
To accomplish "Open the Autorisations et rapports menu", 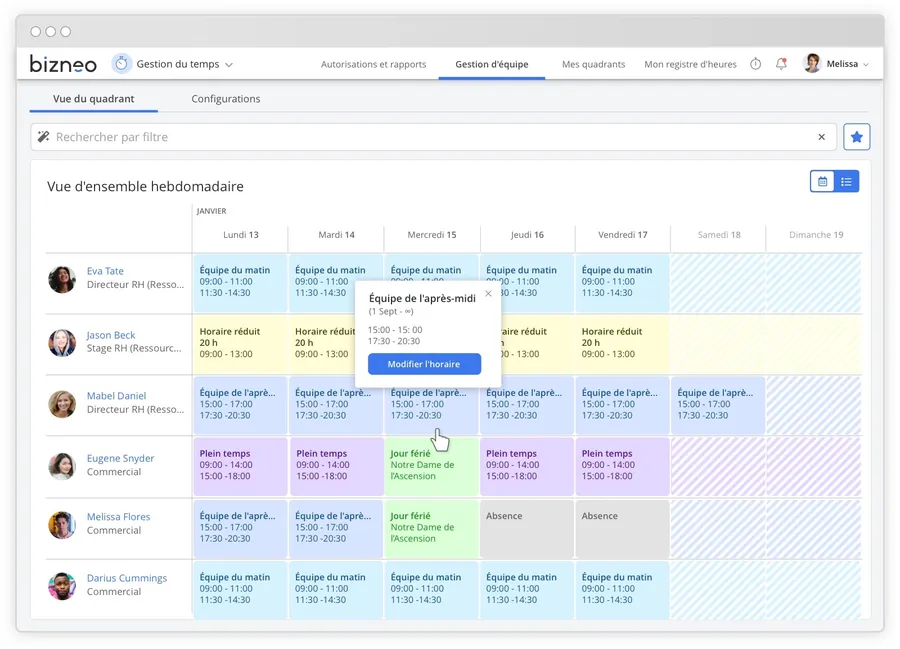I will 373,64.
